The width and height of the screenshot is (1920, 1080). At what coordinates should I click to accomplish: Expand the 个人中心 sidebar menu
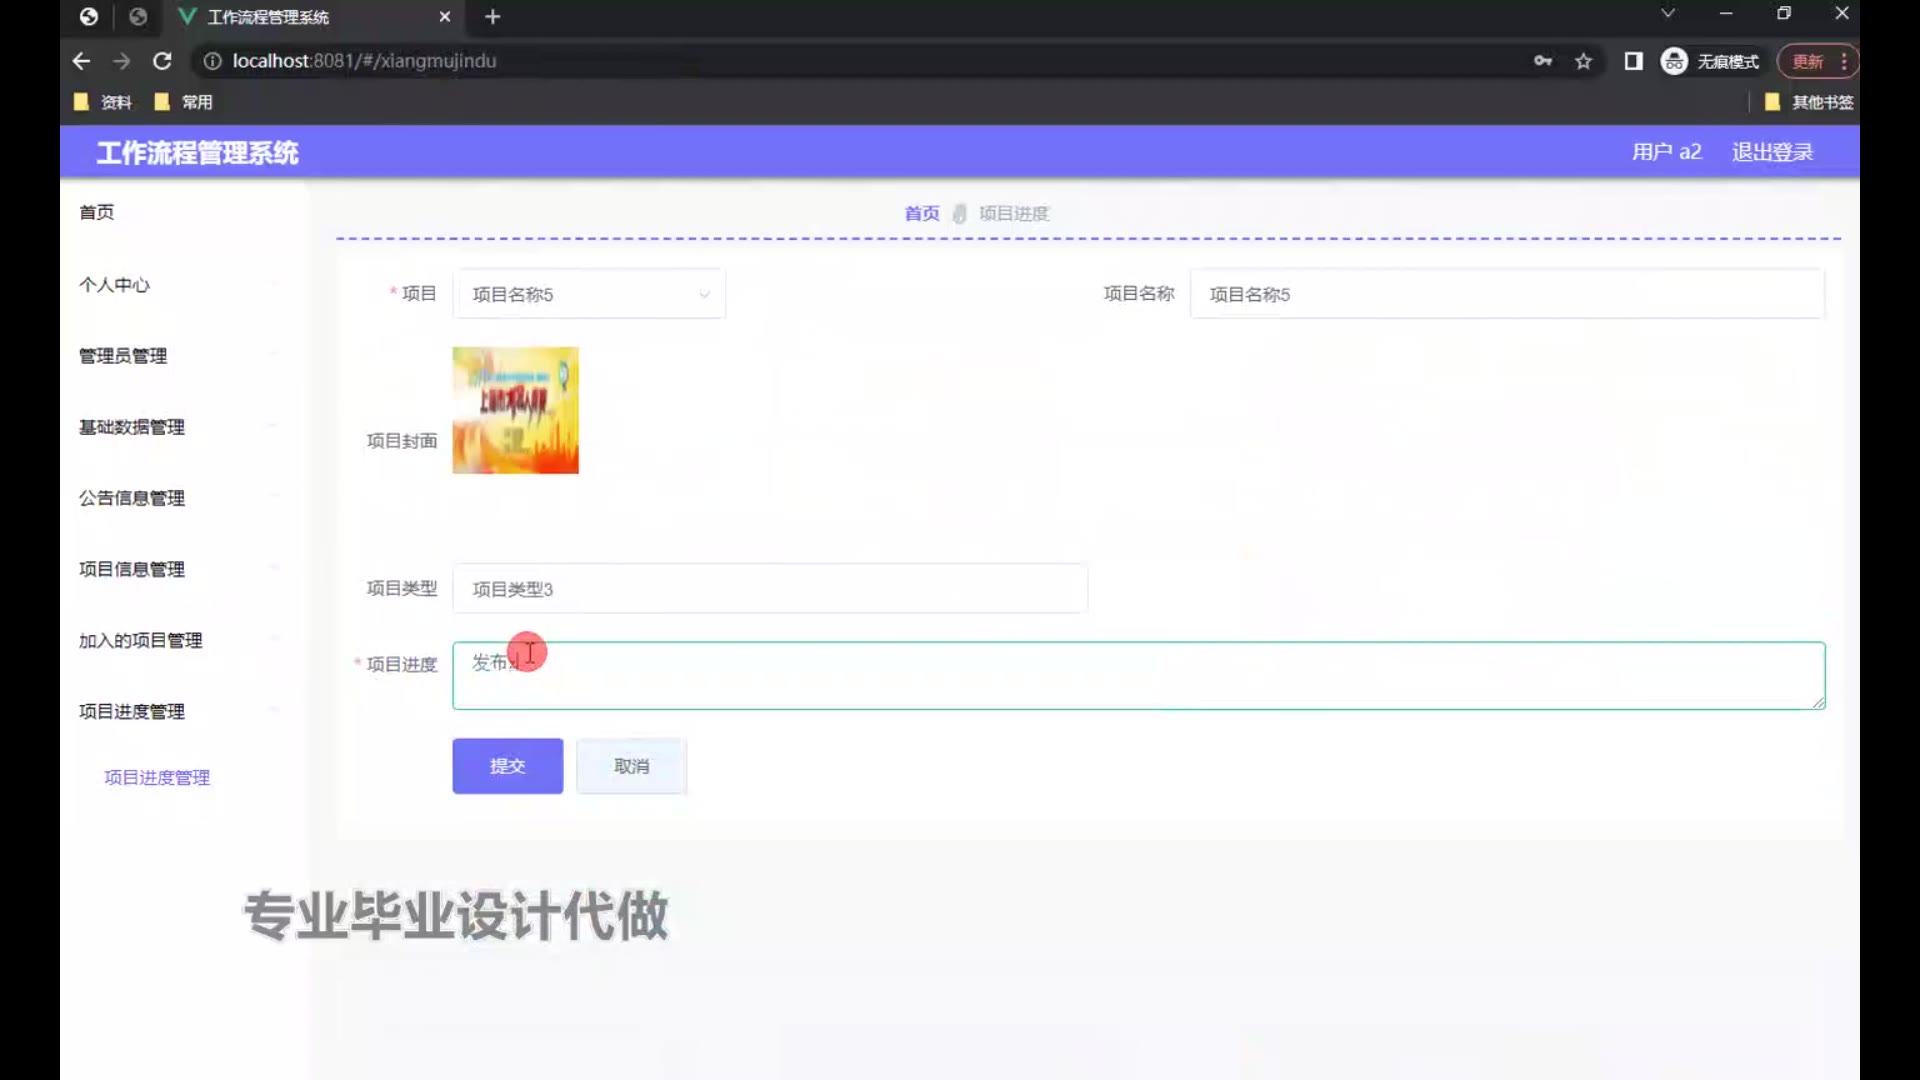[115, 285]
